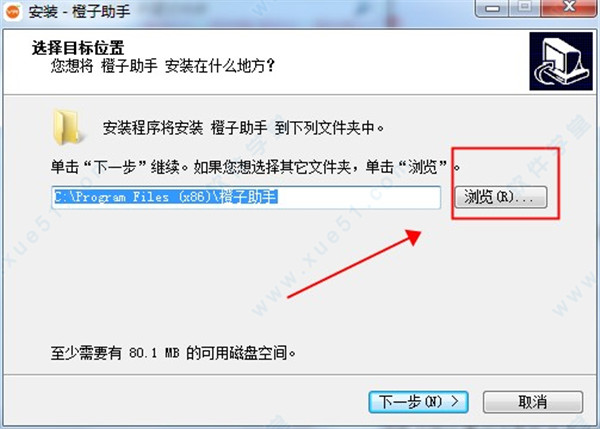The width and height of the screenshot is (600, 429).
Task: Click the orange 橙子助手 app icon in title bar
Action: point(13,11)
